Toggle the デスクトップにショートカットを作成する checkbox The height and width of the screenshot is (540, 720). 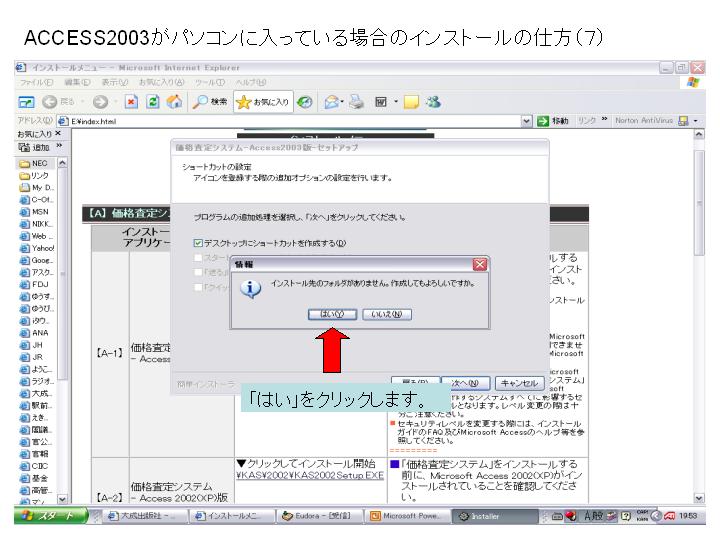[x=198, y=243]
